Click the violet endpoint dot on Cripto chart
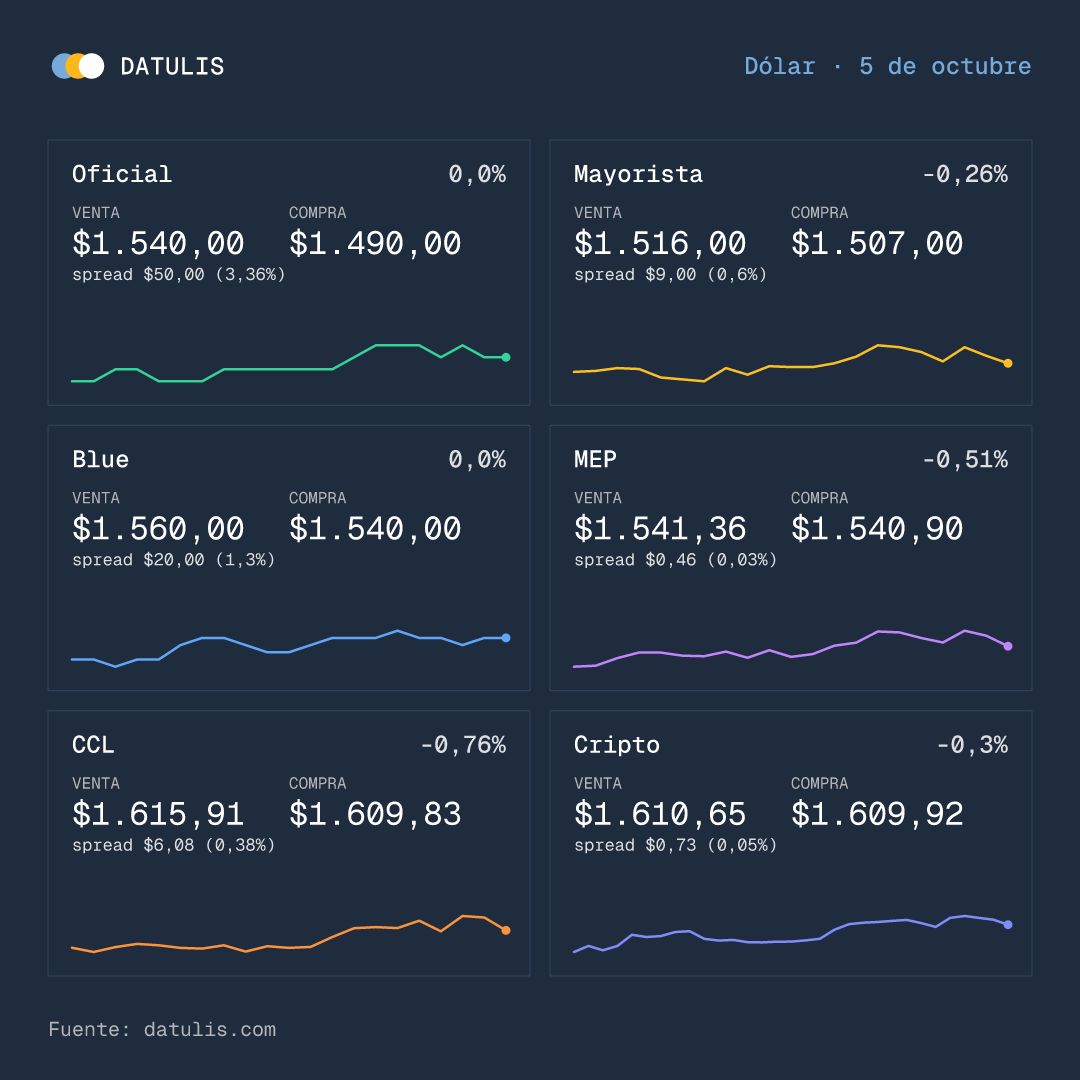This screenshot has height=1080, width=1080. coord(1008,924)
